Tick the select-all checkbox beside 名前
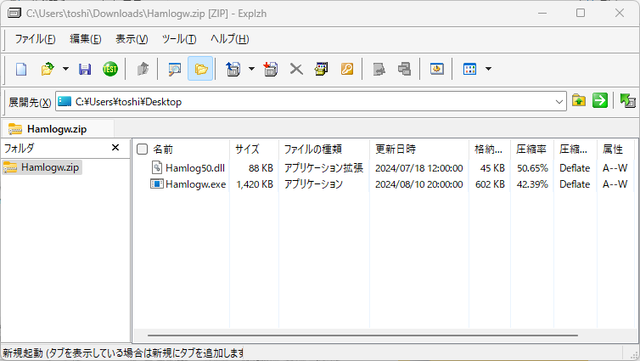 142,149
